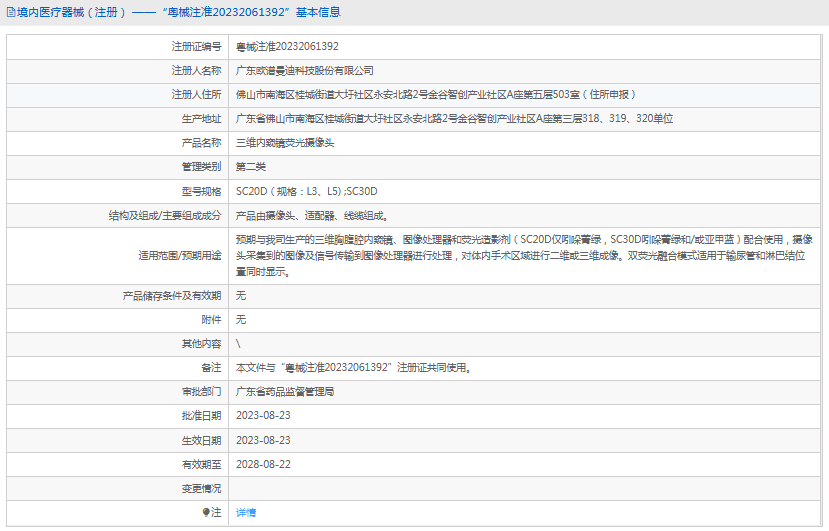Screen dimensions: 829x531
Task: Select approval date 2023-08-23 in 批准日期 row
Action: click(x=263, y=416)
